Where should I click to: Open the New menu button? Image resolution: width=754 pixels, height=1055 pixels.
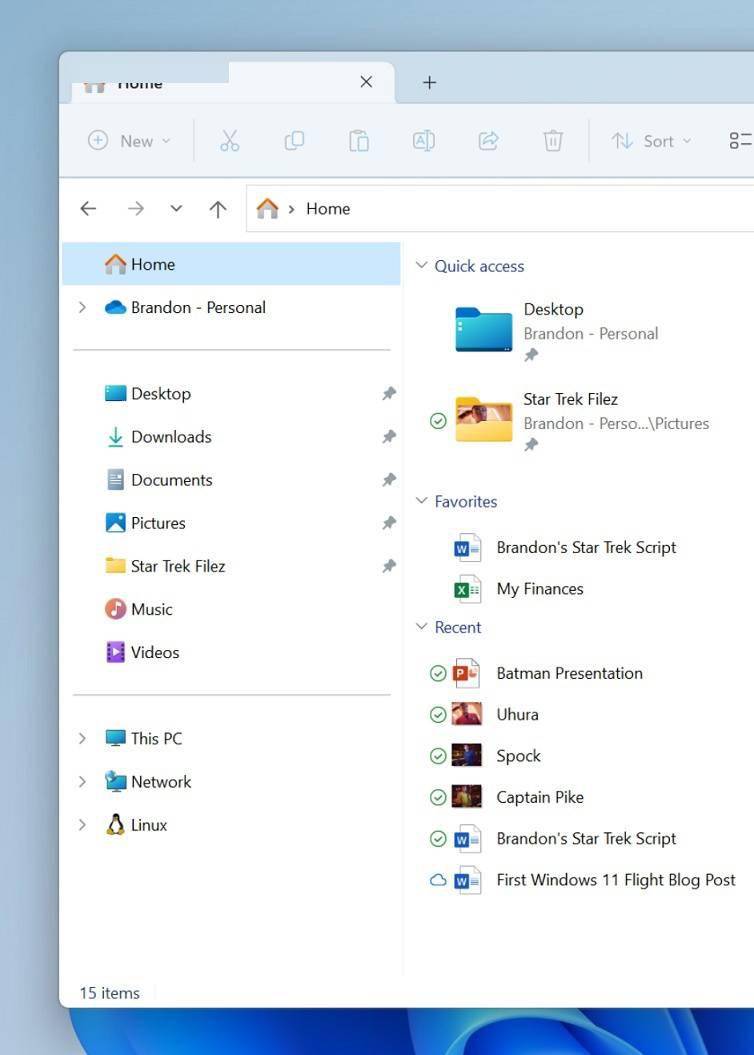click(129, 141)
